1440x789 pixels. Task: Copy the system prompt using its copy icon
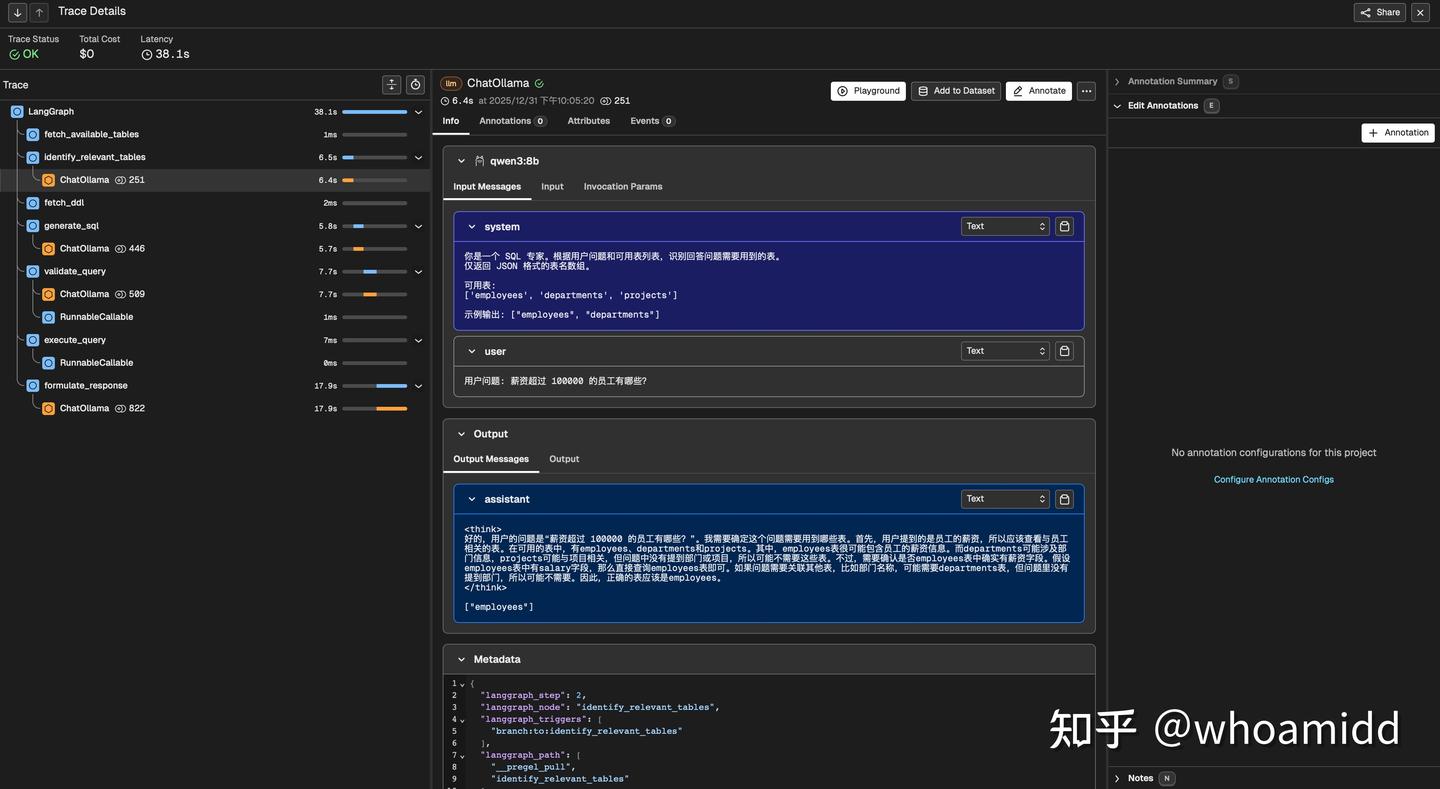(x=1063, y=225)
